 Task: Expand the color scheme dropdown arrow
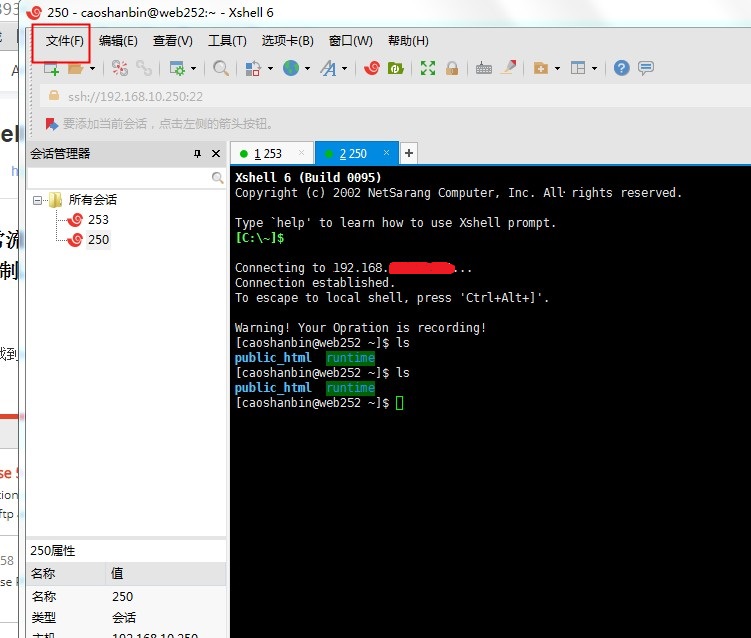(270, 68)
